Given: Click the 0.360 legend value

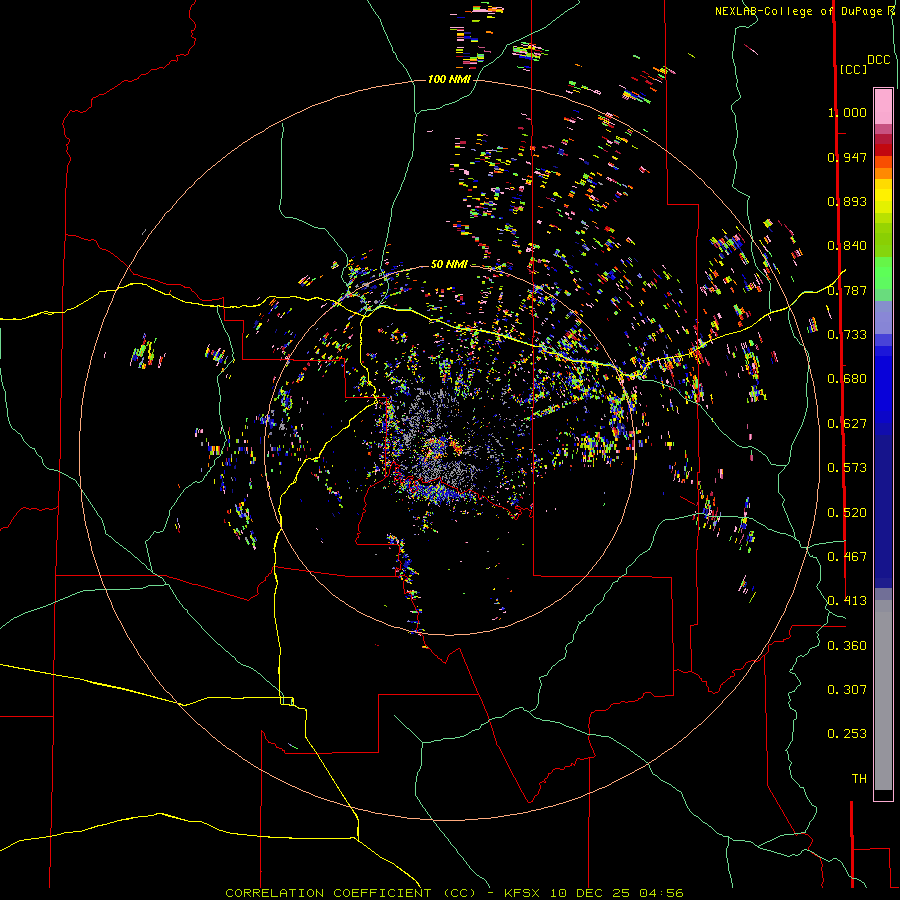Looking at the screenshot, I should coord(847,646).
